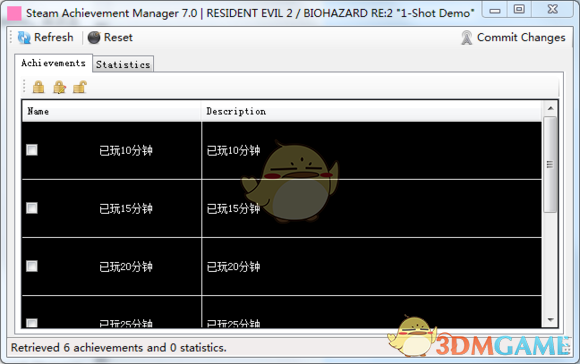Click the Commit Changes button text
This screenshot has height=364, width=580.
pyautogui.click(x=521, y=37)
